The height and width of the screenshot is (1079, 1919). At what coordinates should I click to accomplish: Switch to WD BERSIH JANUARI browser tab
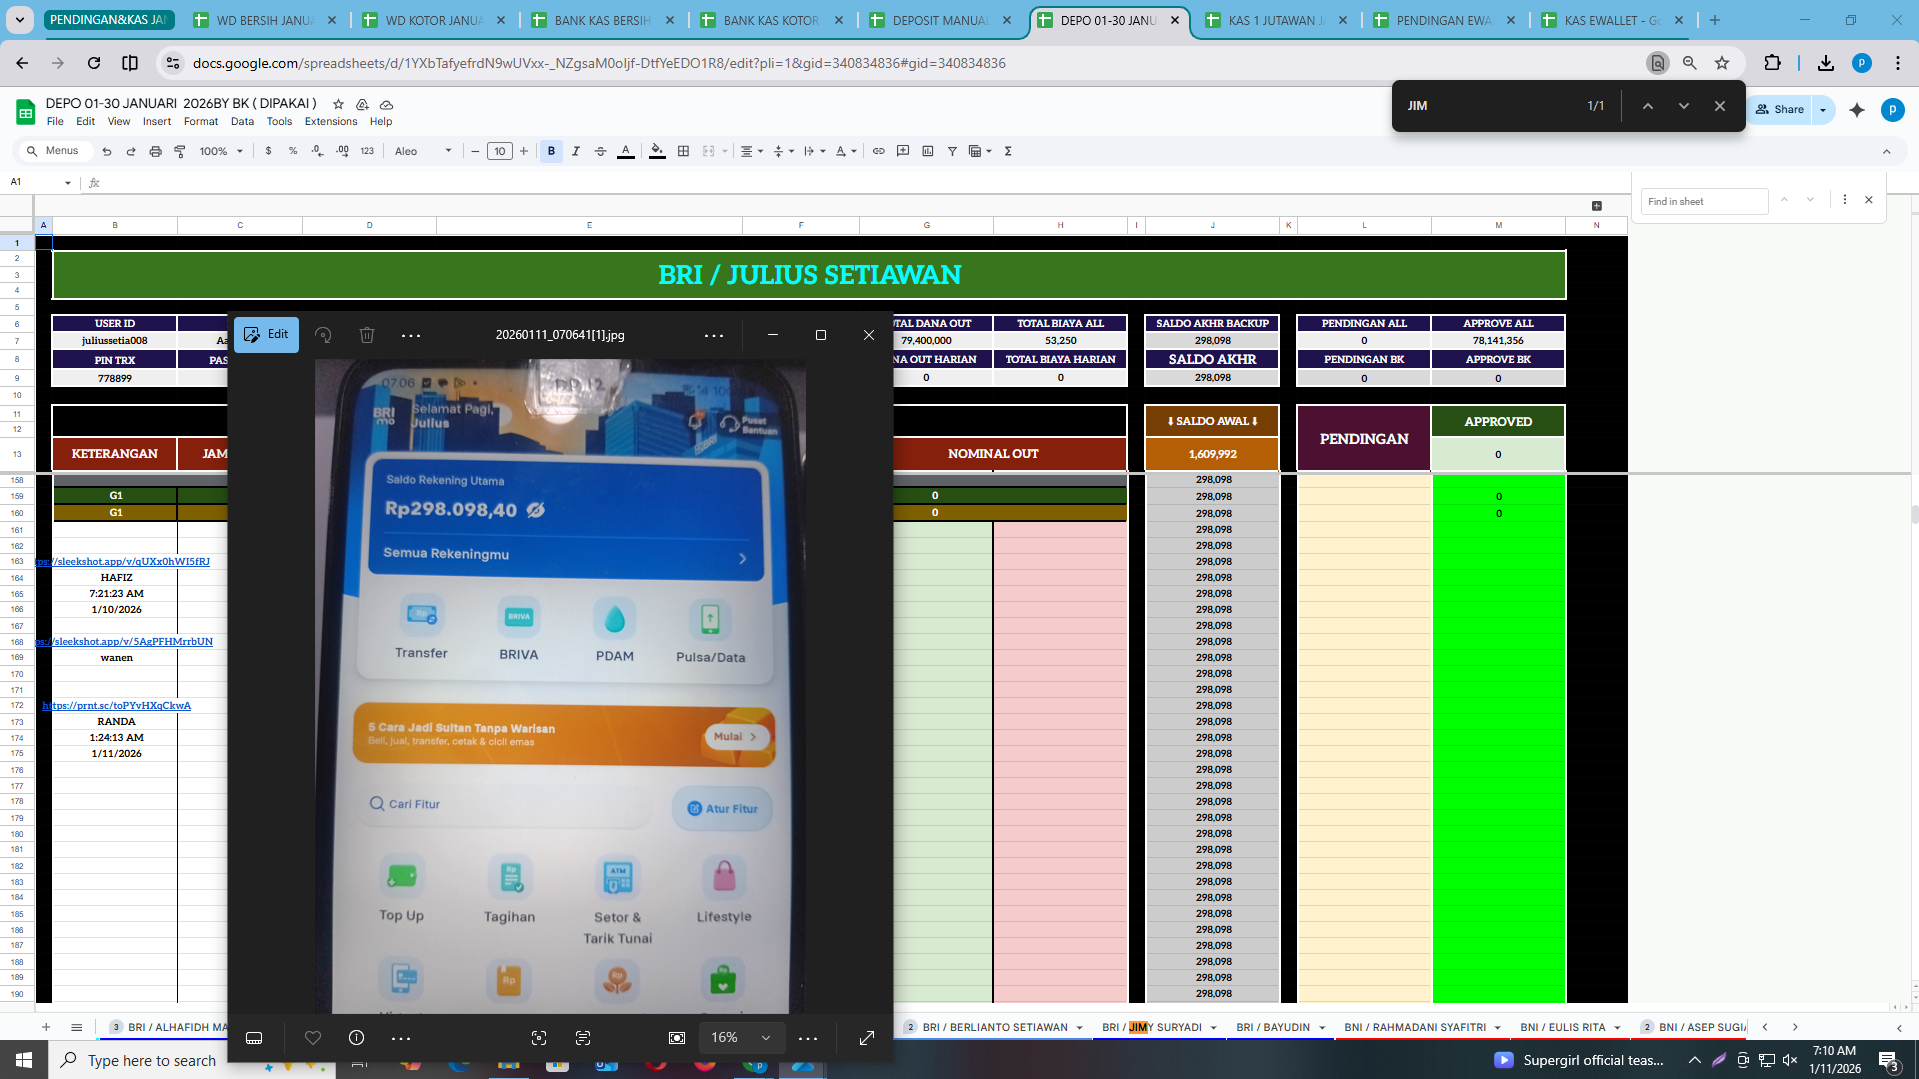coord(266,20)
